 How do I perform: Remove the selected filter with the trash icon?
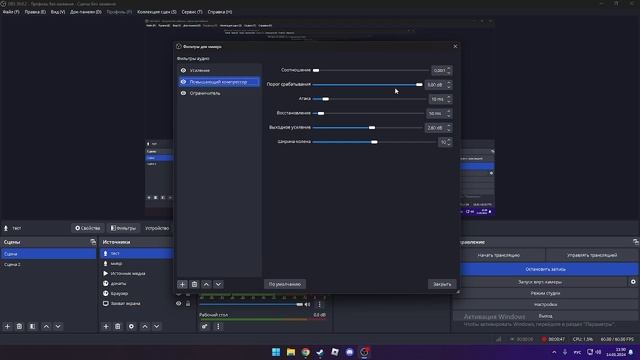pos(194,284)
